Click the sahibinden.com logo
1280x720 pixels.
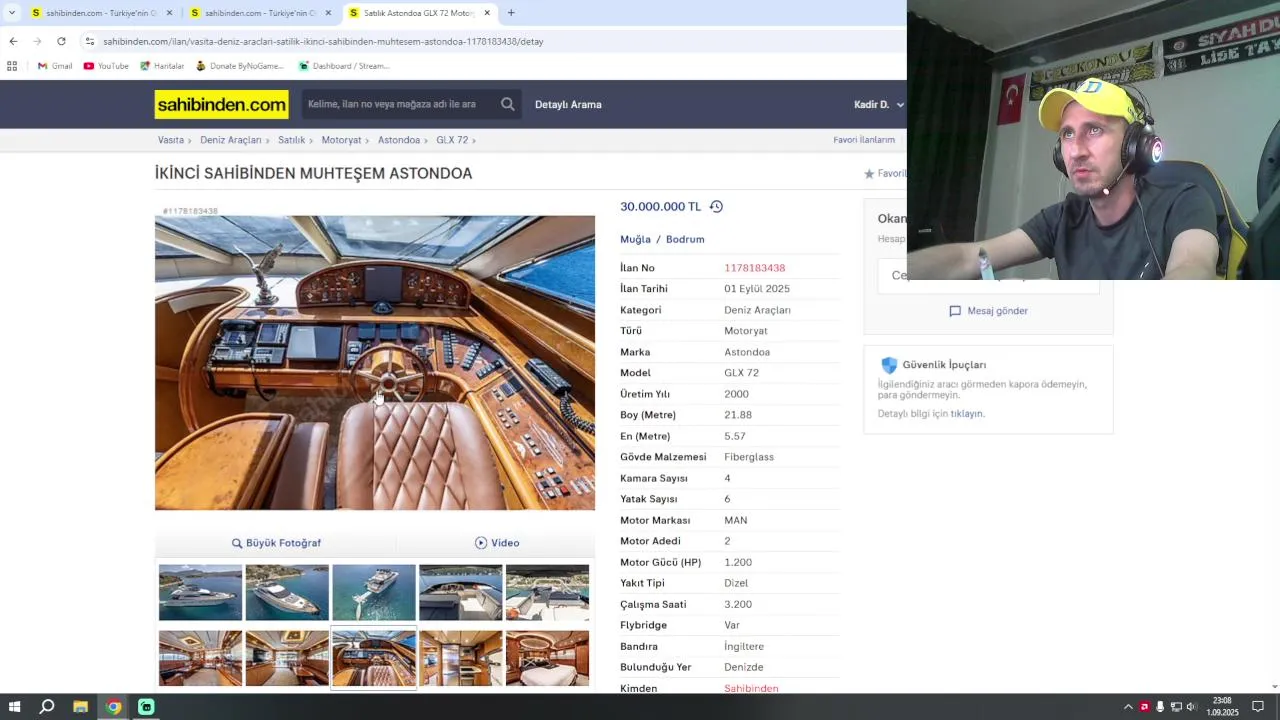(x=222, y=104)
